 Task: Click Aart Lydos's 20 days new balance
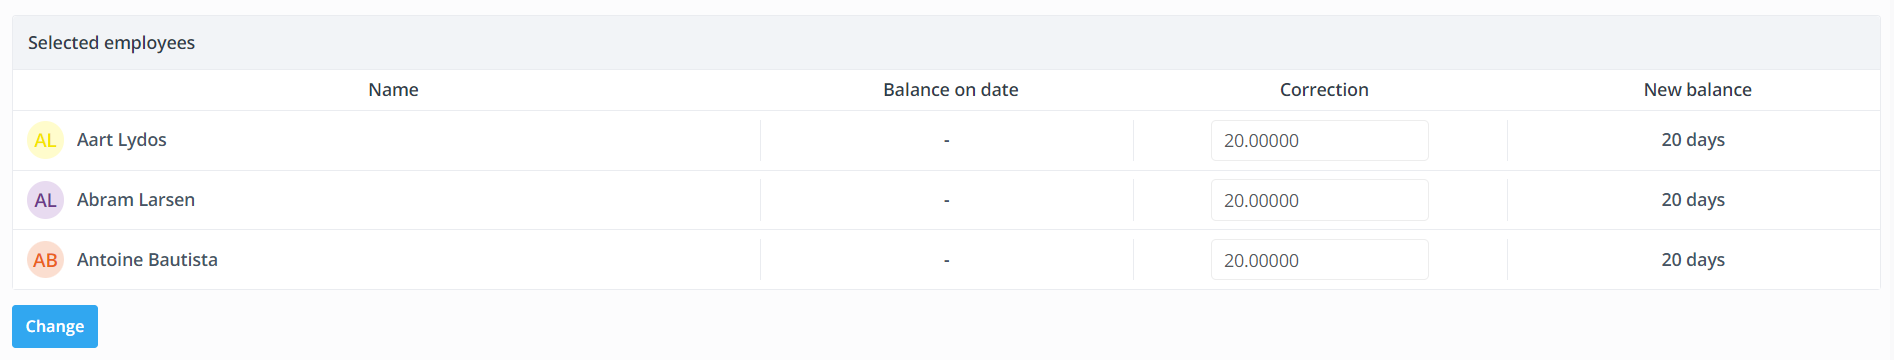click(1693, 140)
